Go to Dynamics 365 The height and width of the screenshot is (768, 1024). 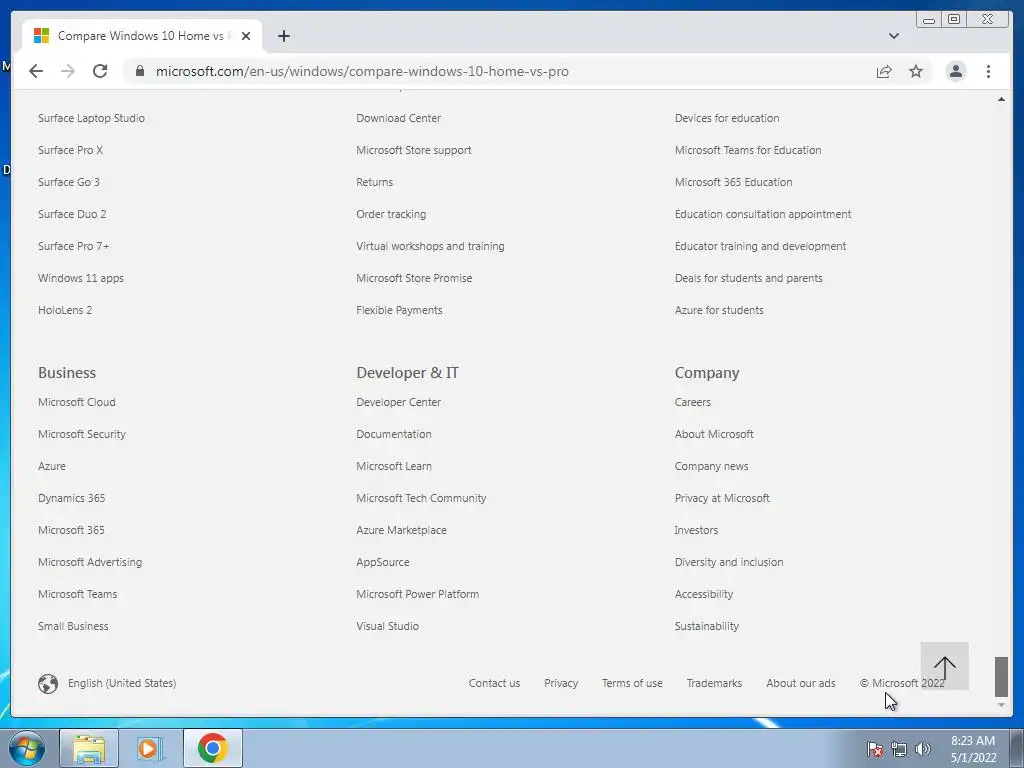tap(72, 498)
